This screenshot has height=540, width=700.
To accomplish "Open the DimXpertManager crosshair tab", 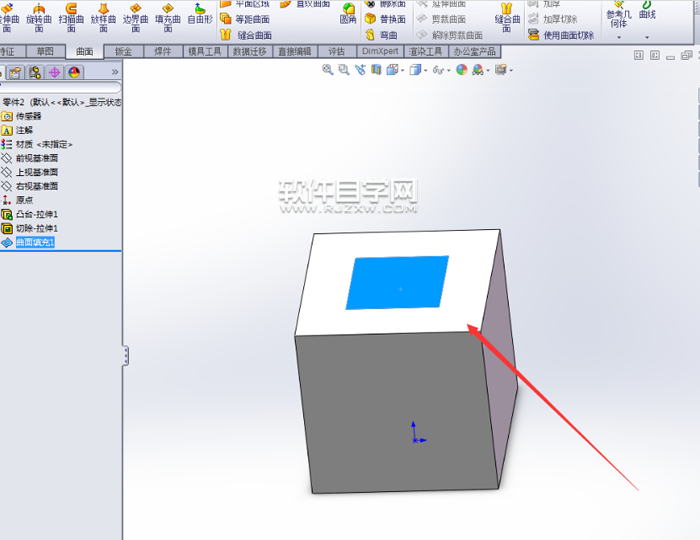I will [x=54, y=72].
